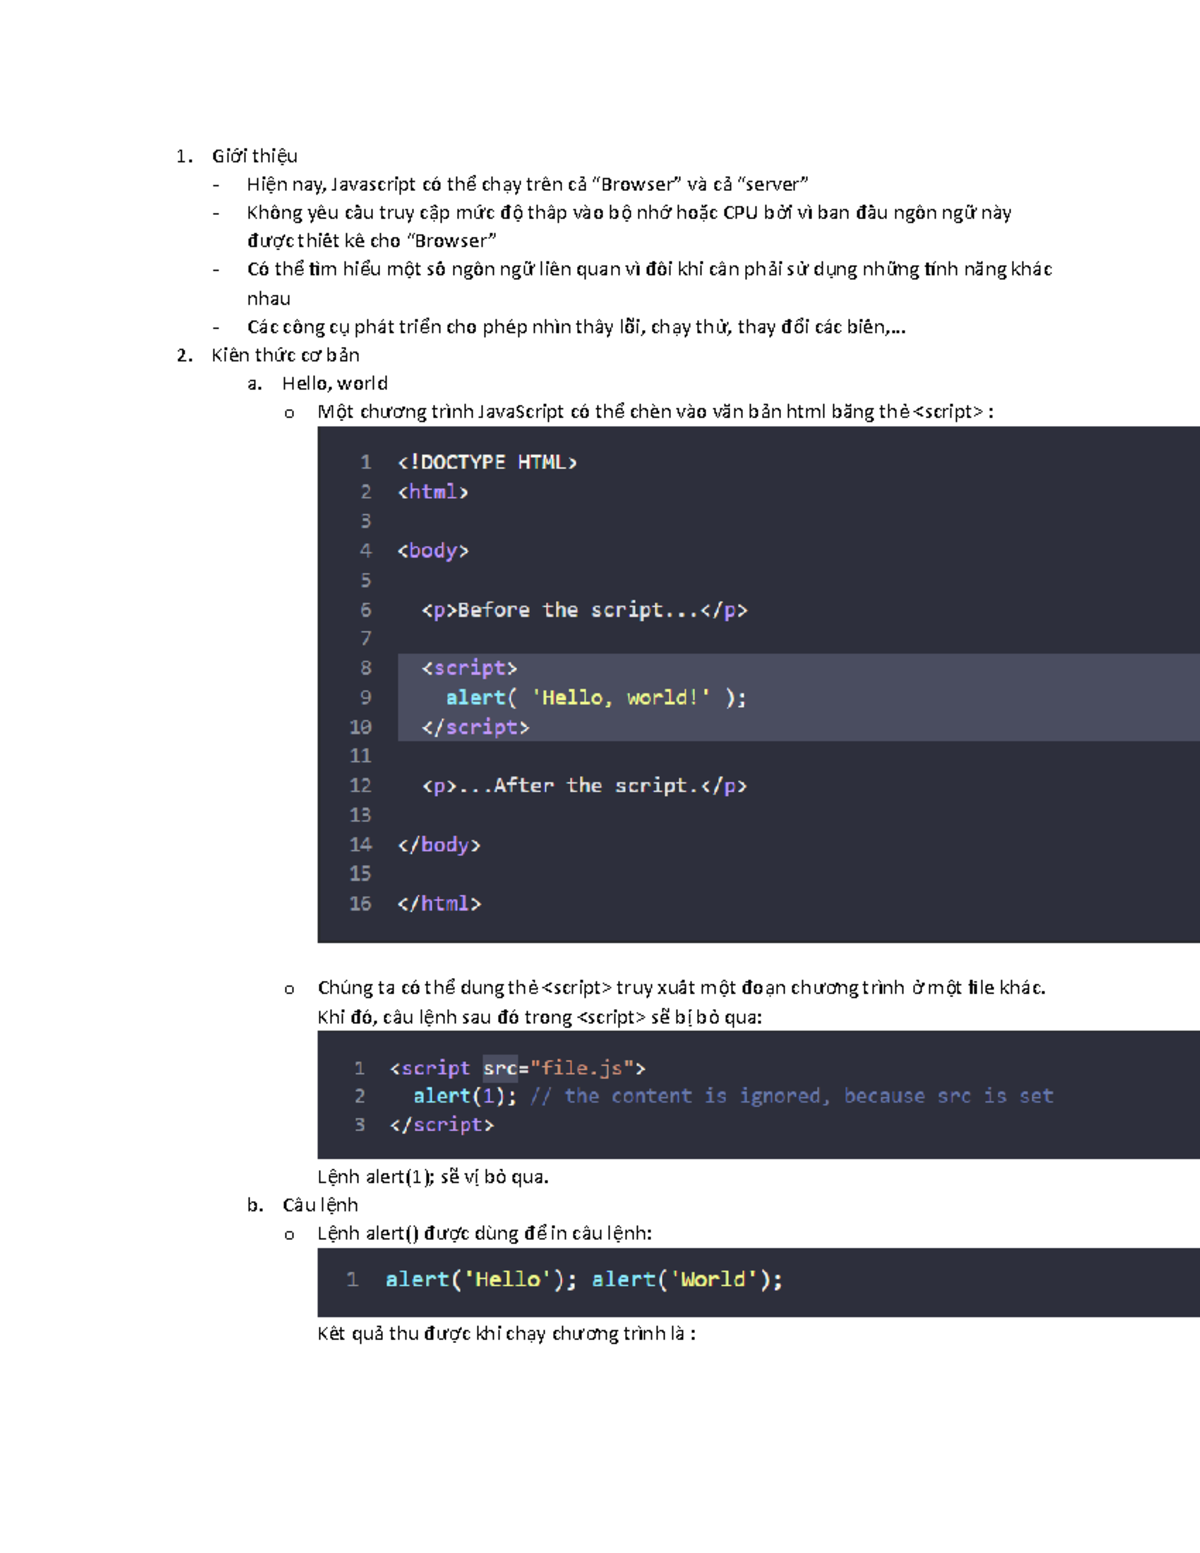Image resolution: width=1200 pixels, height=1553 pixels.
Task: Click the code alert( 'Hello, world!' );
Action: [x=596, y=698]
